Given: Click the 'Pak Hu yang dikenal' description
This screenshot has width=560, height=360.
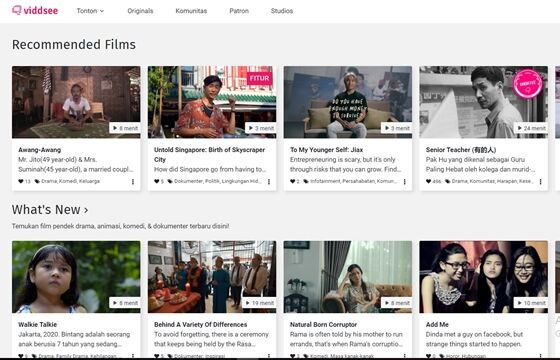Looking at the screenshot, I should point(480,164).
